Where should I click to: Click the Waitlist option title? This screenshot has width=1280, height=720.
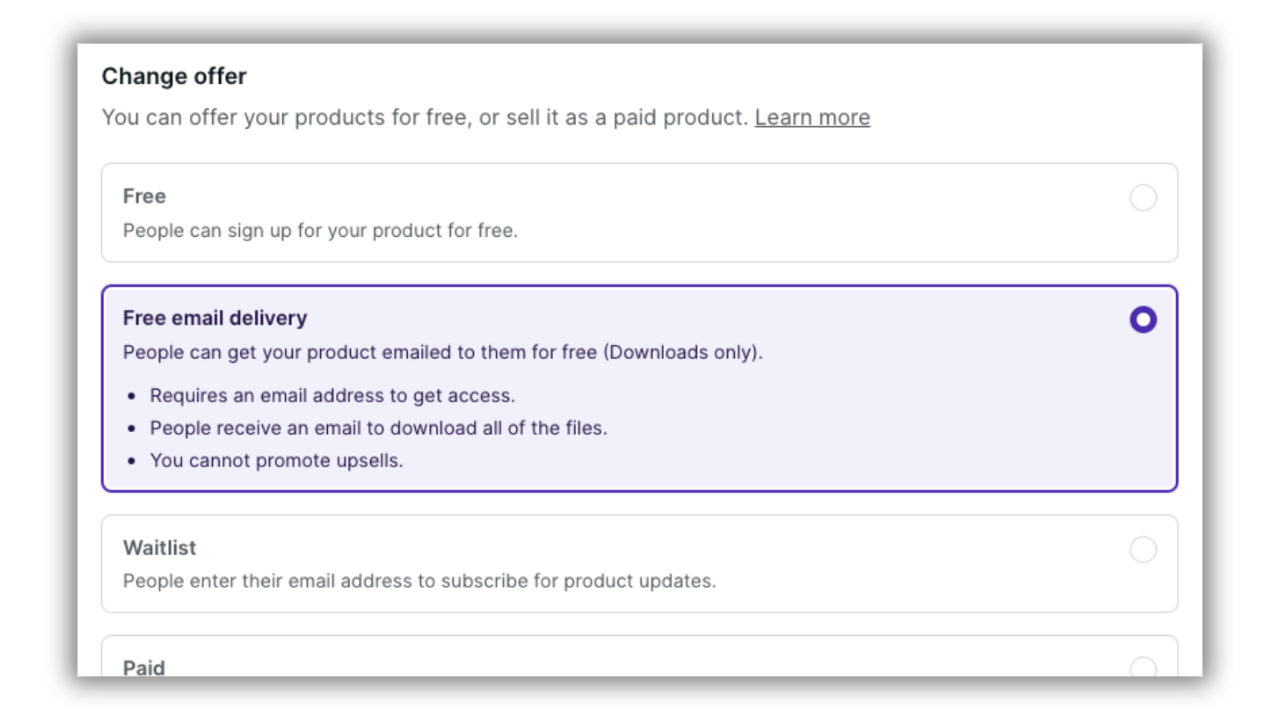pyautogui.click(x=159, y=548)
